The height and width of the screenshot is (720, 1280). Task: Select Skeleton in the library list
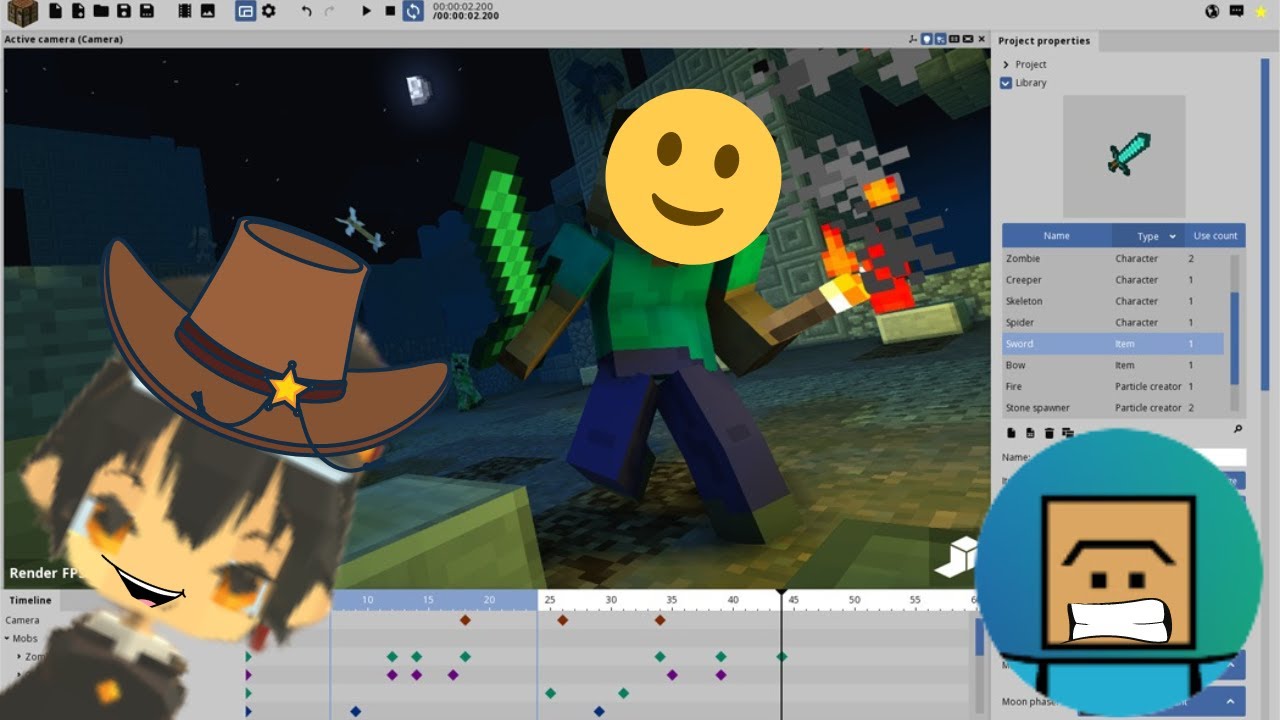(1113, 301)
